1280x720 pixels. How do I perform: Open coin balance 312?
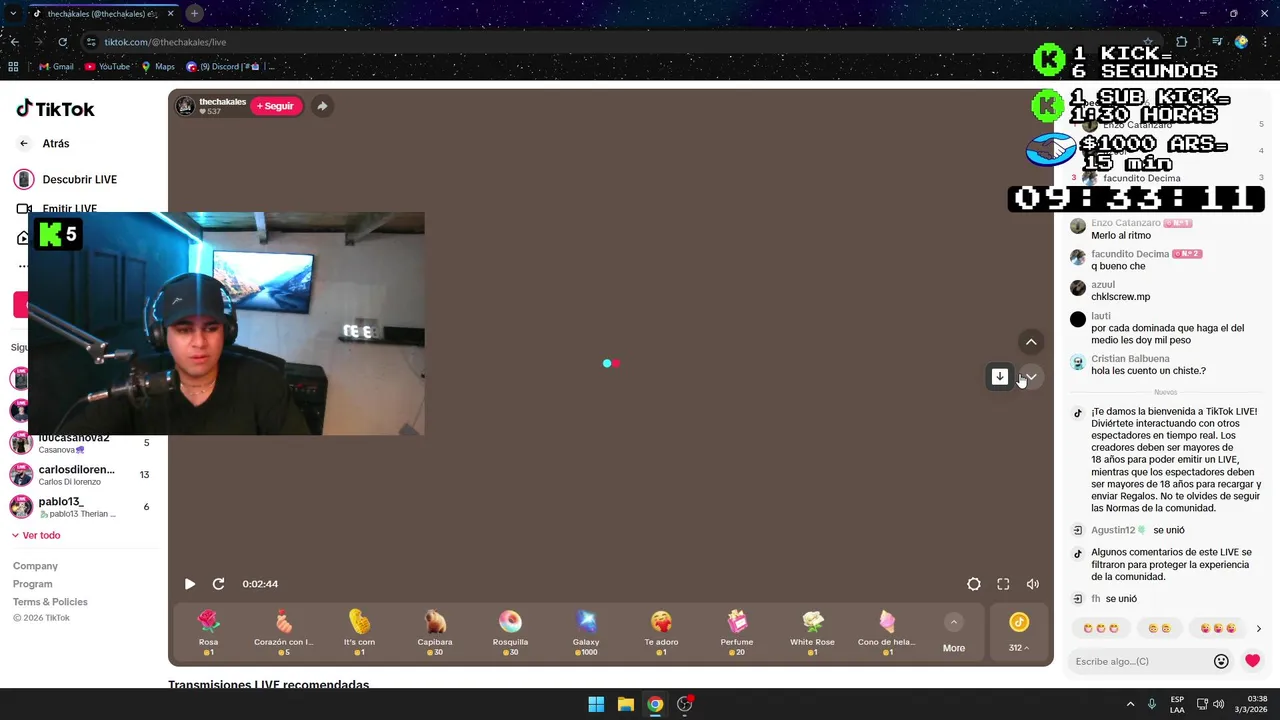click(x=1019, y=633)
